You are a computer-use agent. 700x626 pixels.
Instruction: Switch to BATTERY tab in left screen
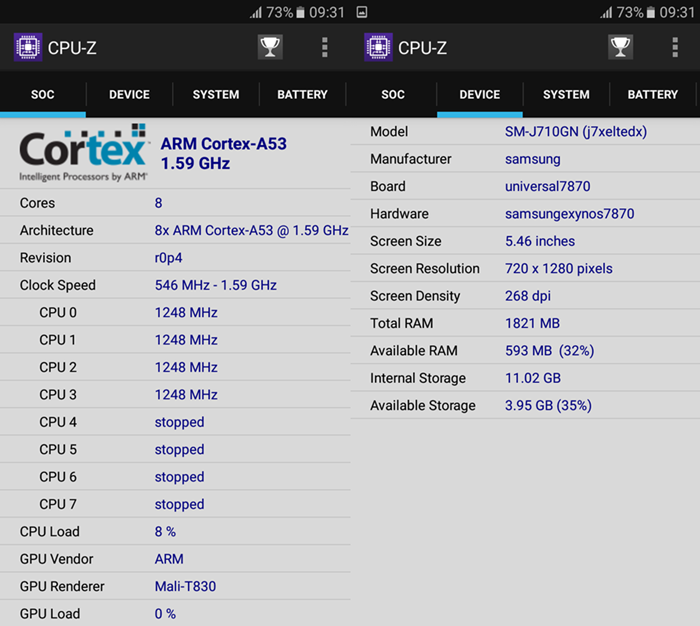click(302, 95)
